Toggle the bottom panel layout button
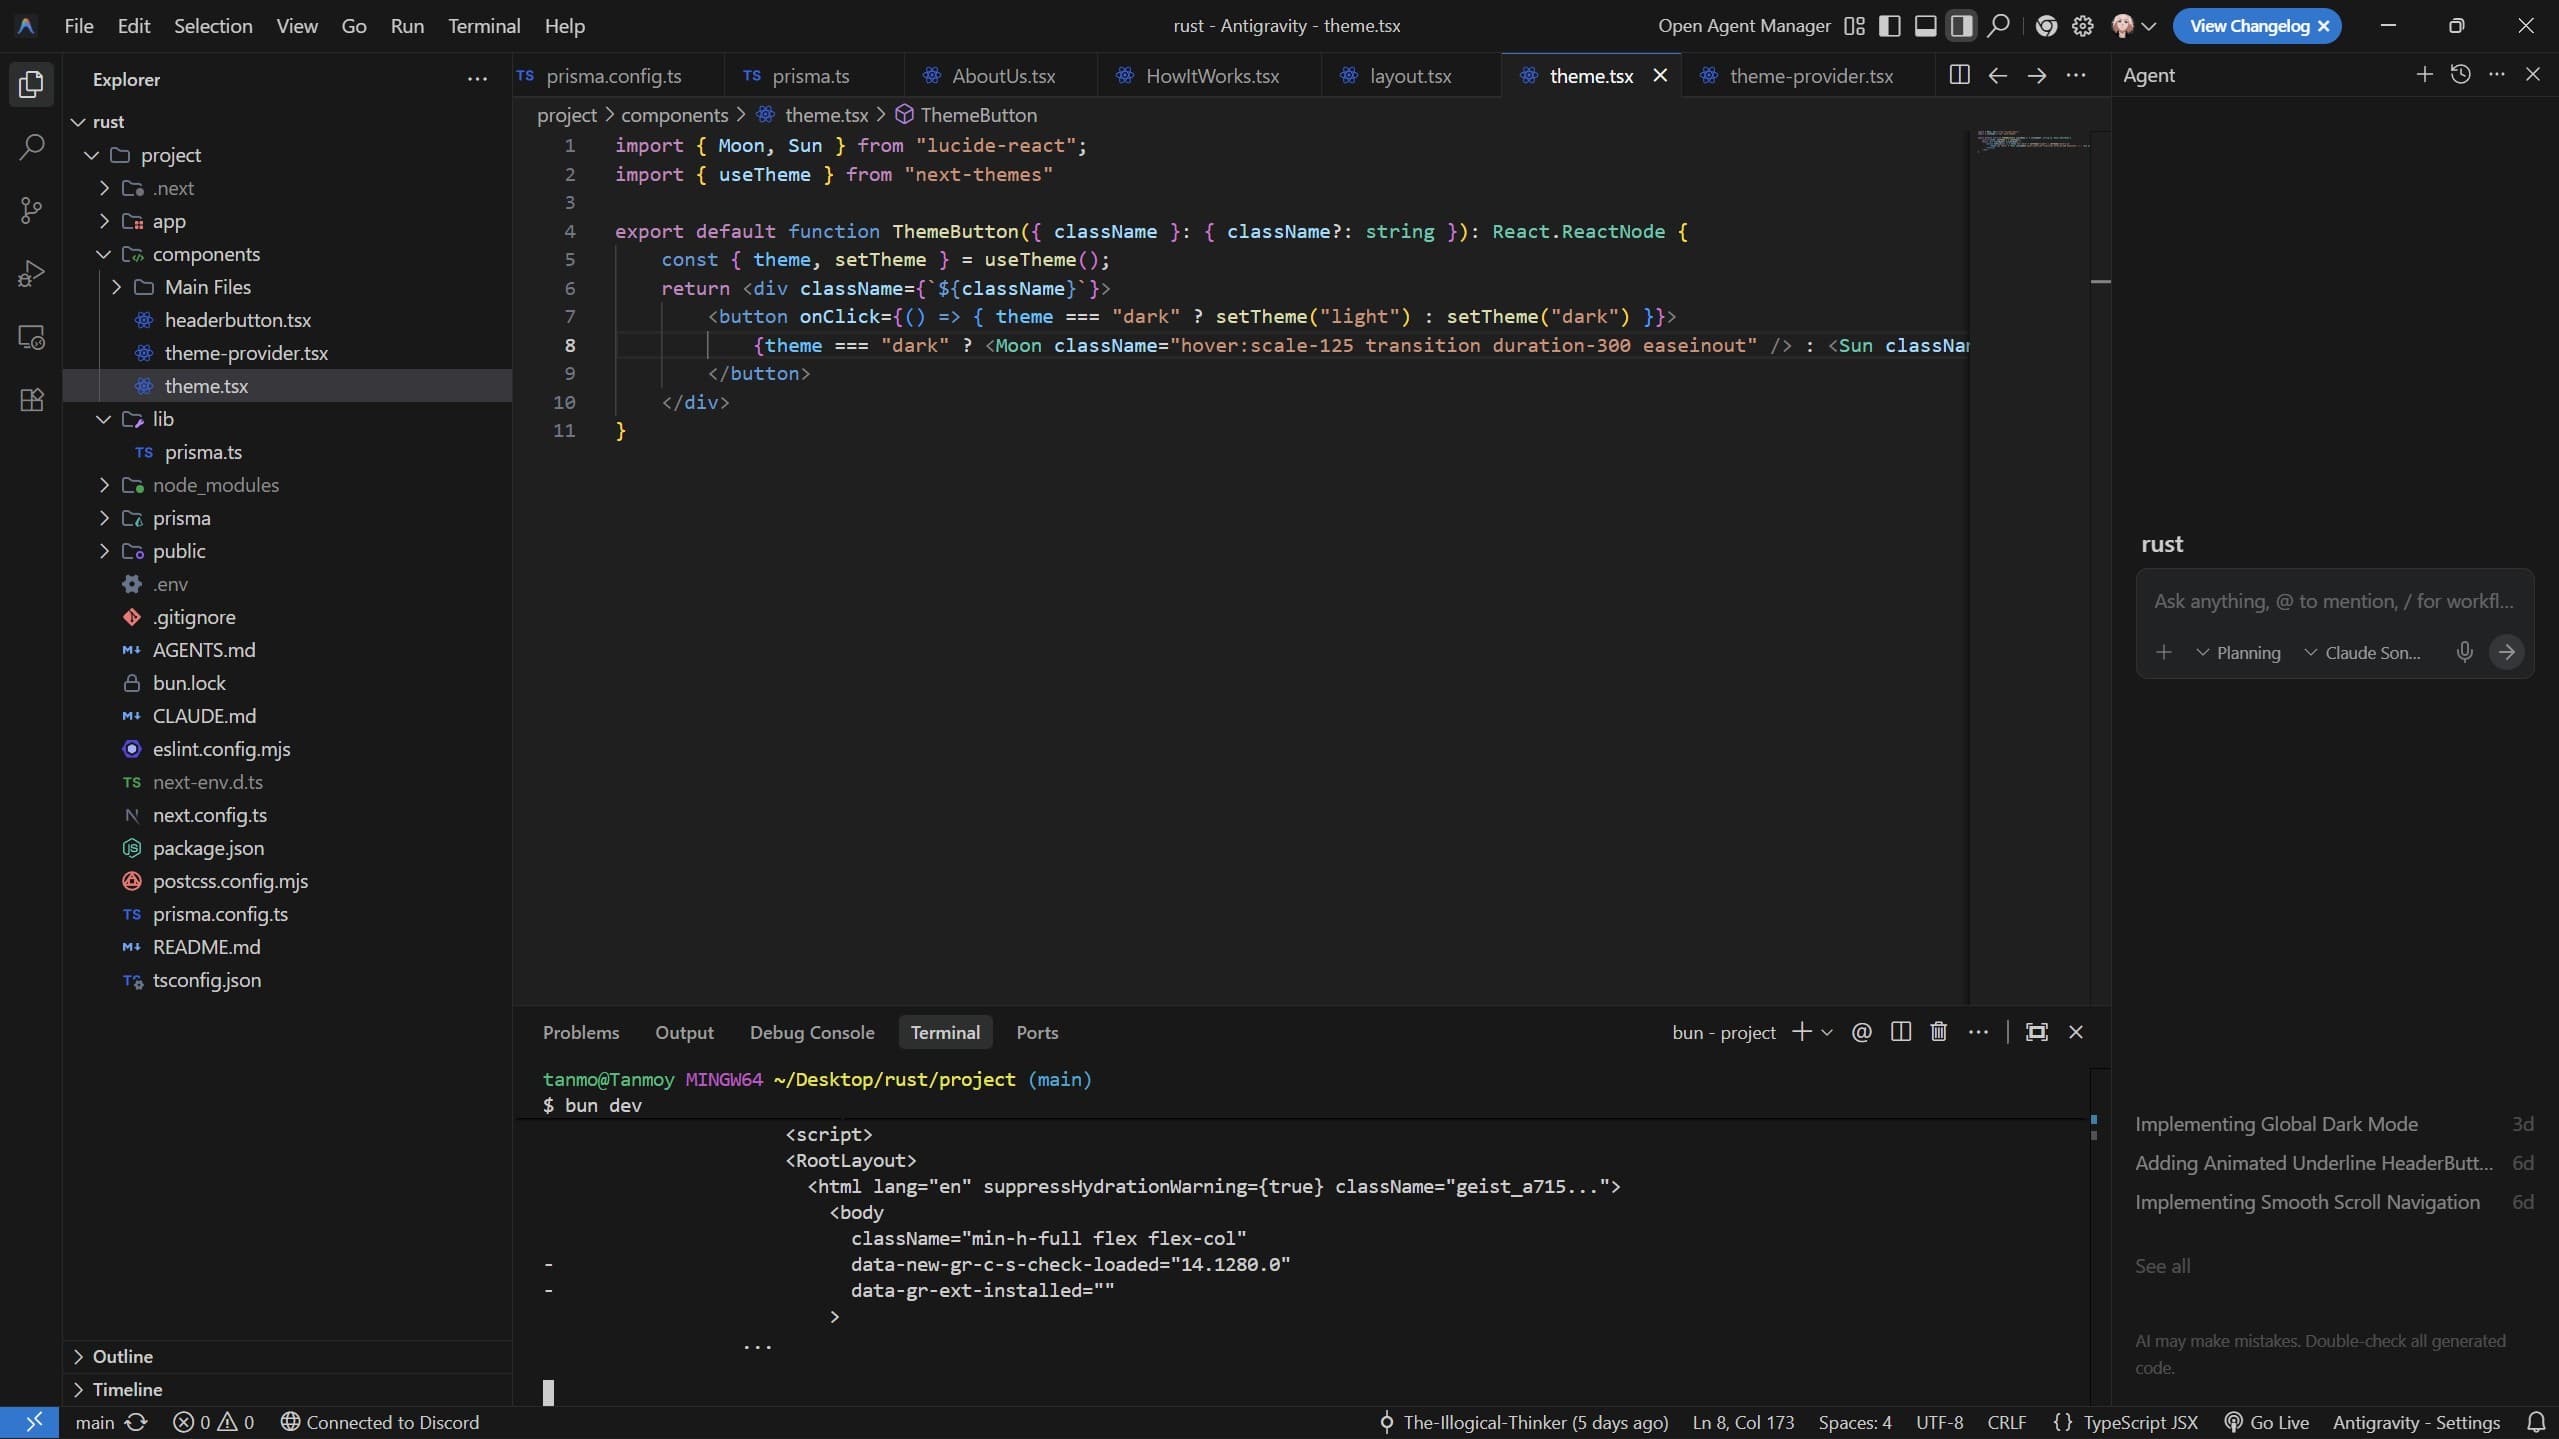 (x=1925, y=26)
